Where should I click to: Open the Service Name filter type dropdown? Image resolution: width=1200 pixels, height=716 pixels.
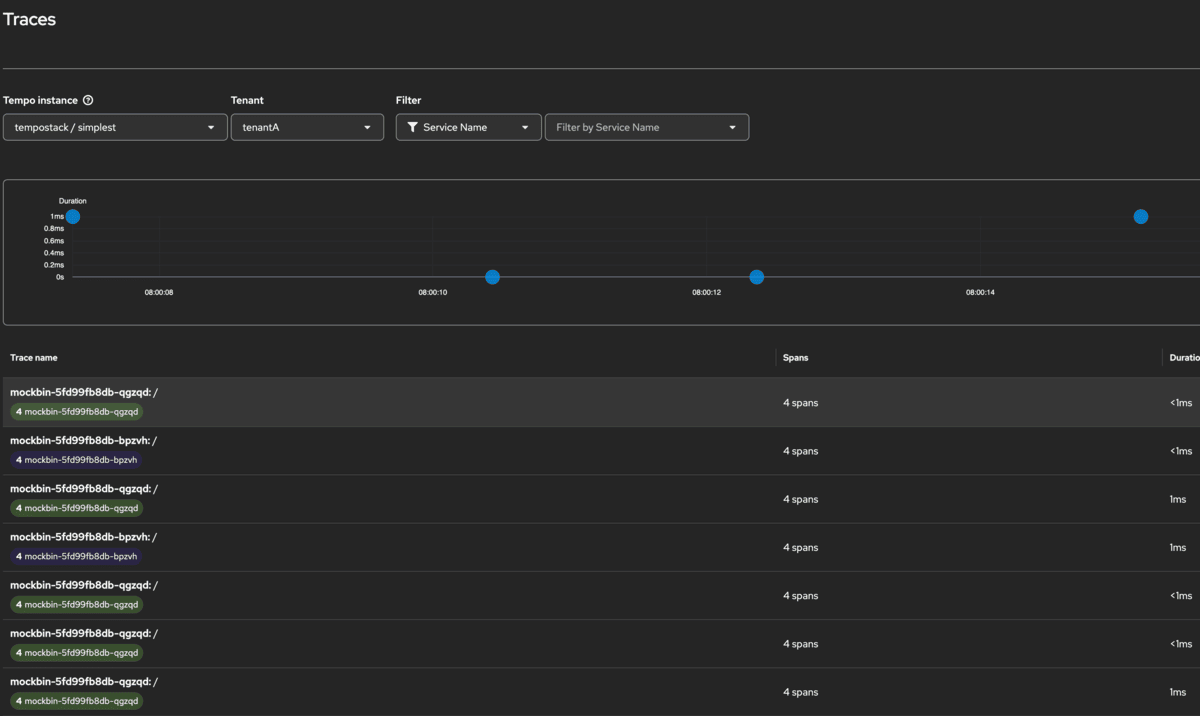pos(468,127)
